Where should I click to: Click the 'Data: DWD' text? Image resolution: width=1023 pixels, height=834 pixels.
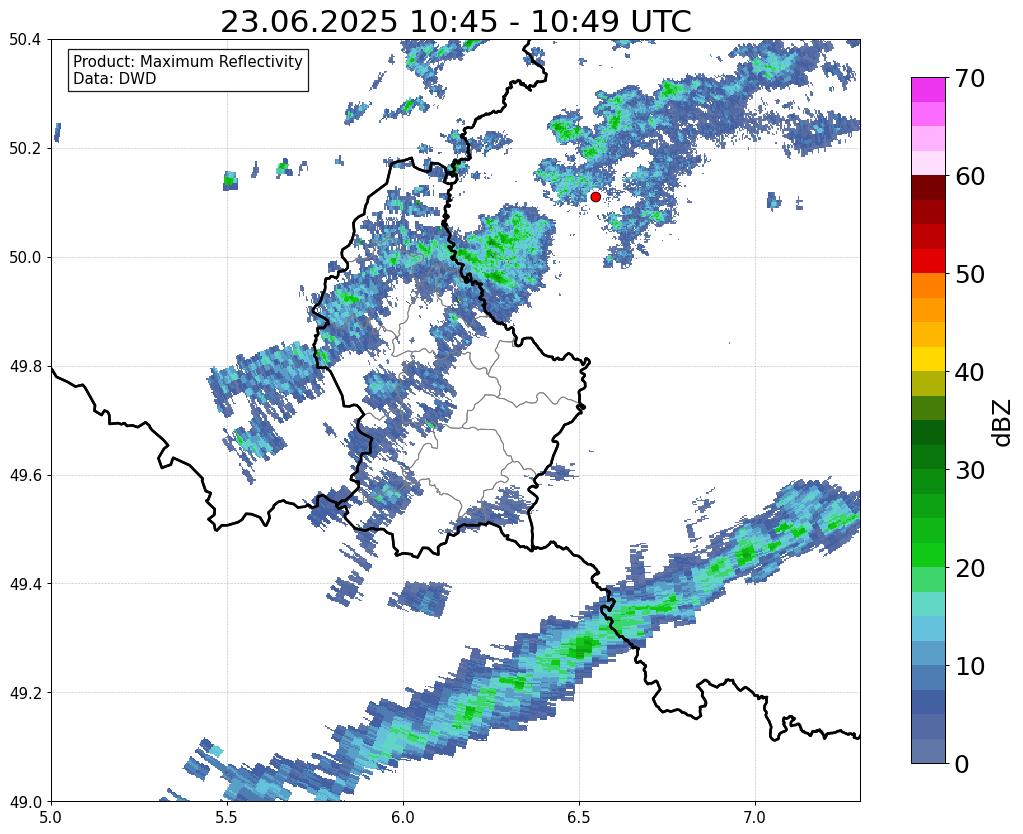[115, 79]
